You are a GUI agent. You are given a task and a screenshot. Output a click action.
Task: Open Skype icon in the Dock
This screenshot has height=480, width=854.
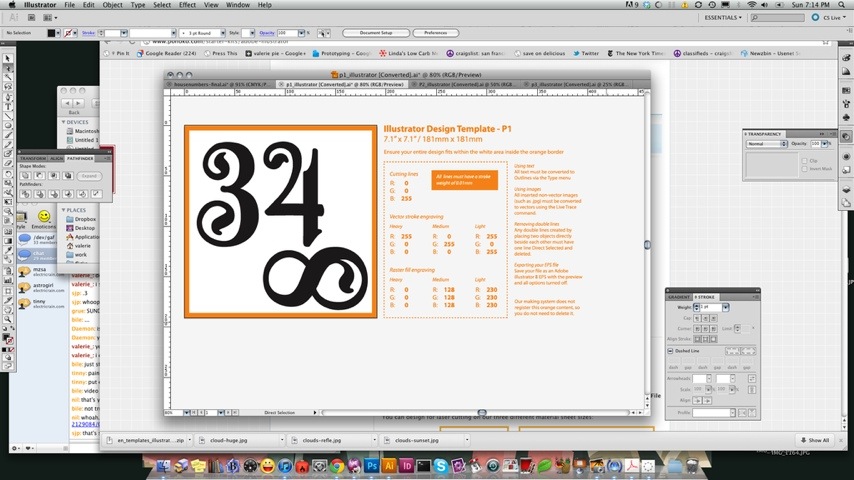[441, 466]
